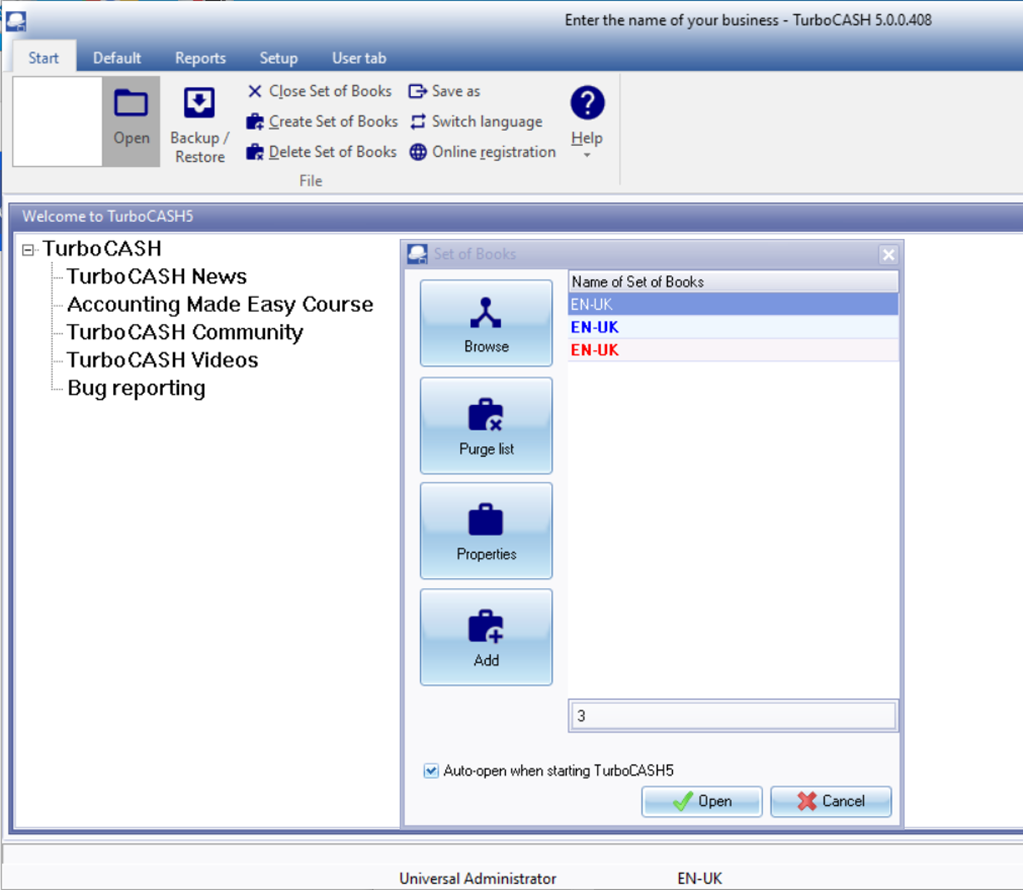Collapse the TurboCASH tree node
The width and height of the screenshot is (1023, 890).
(x=29, y=250)
